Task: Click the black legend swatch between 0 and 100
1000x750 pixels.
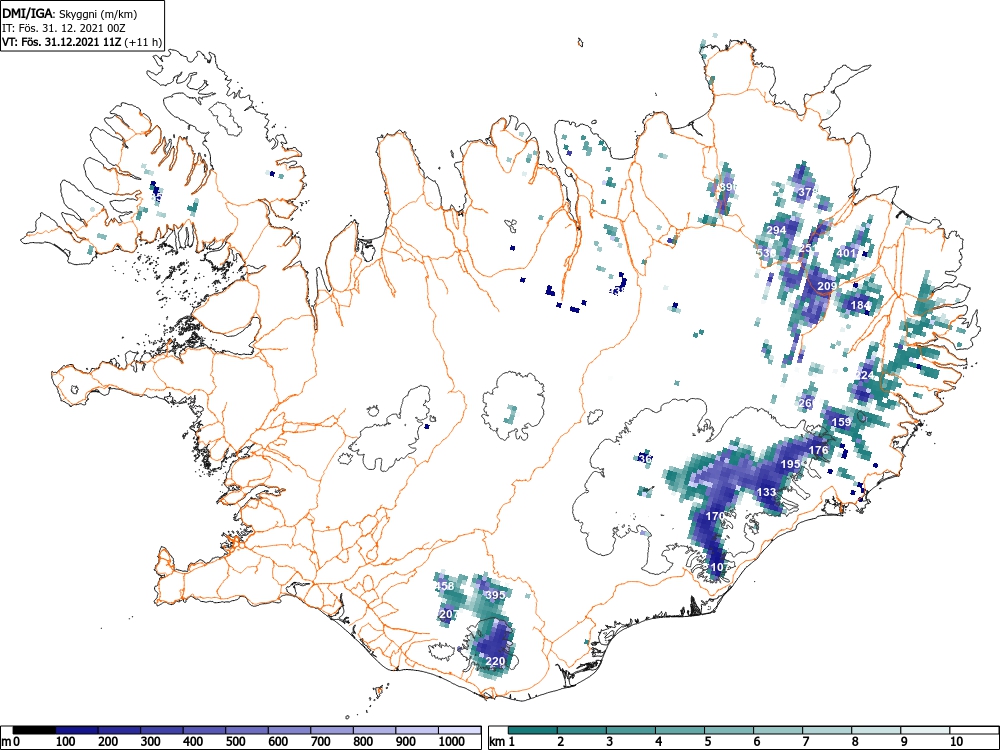Action: point(34,730)
